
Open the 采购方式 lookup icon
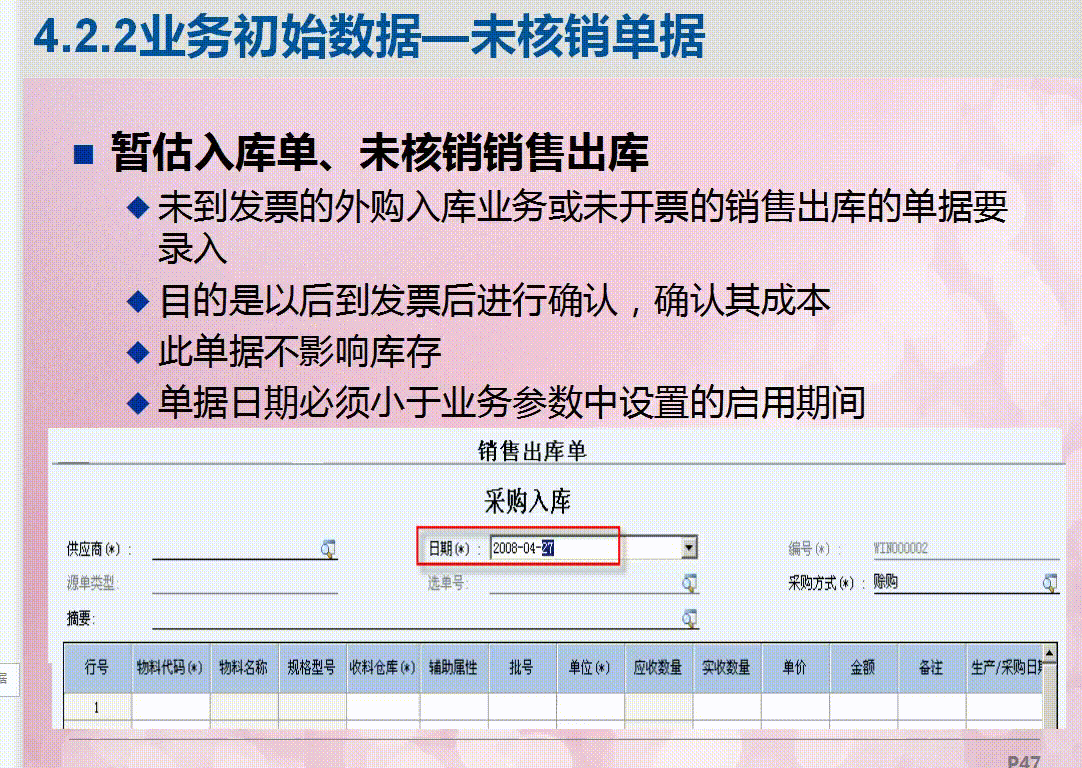(1049, 581)
